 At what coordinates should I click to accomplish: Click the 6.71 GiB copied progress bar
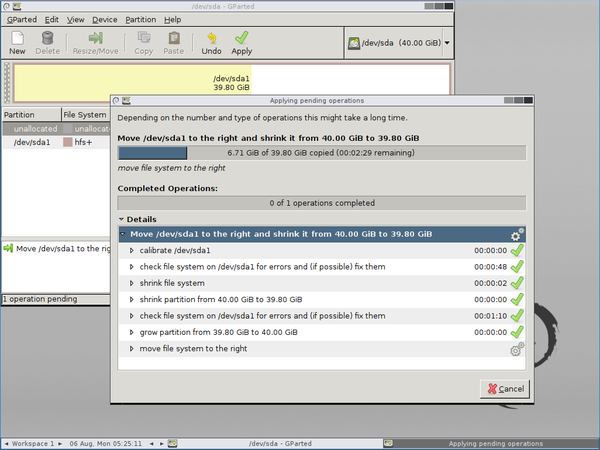[322, 153]
